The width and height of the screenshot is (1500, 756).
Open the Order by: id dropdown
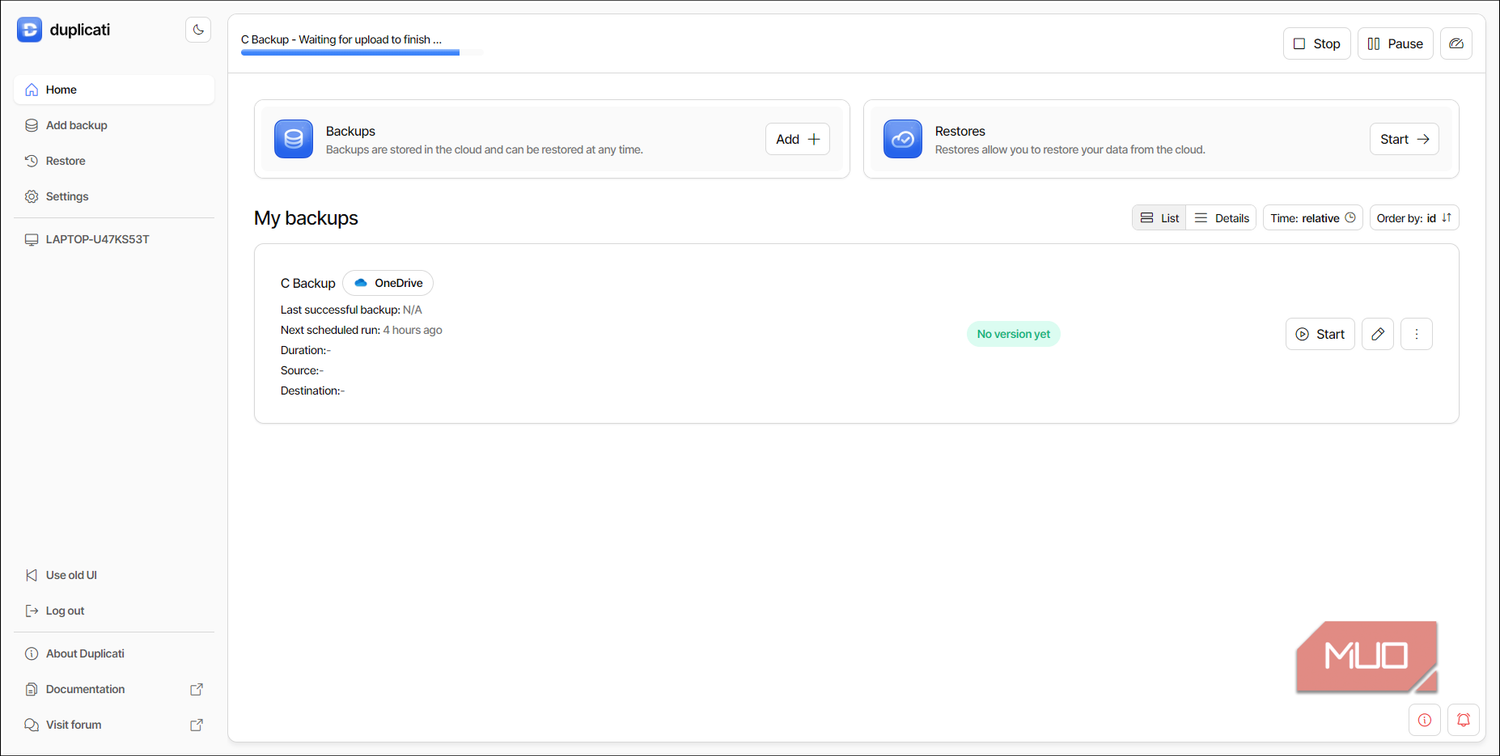coord(1414,218)
